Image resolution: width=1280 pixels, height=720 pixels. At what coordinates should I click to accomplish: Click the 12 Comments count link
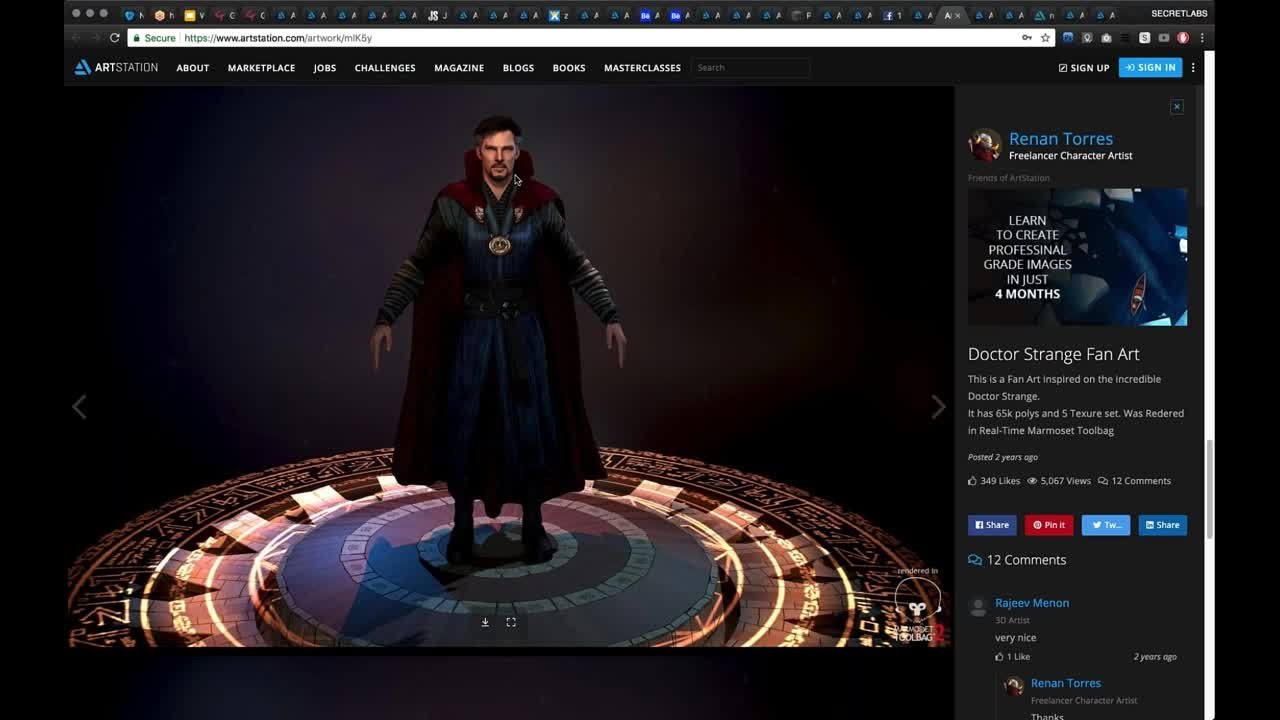tap(1134, 481)
